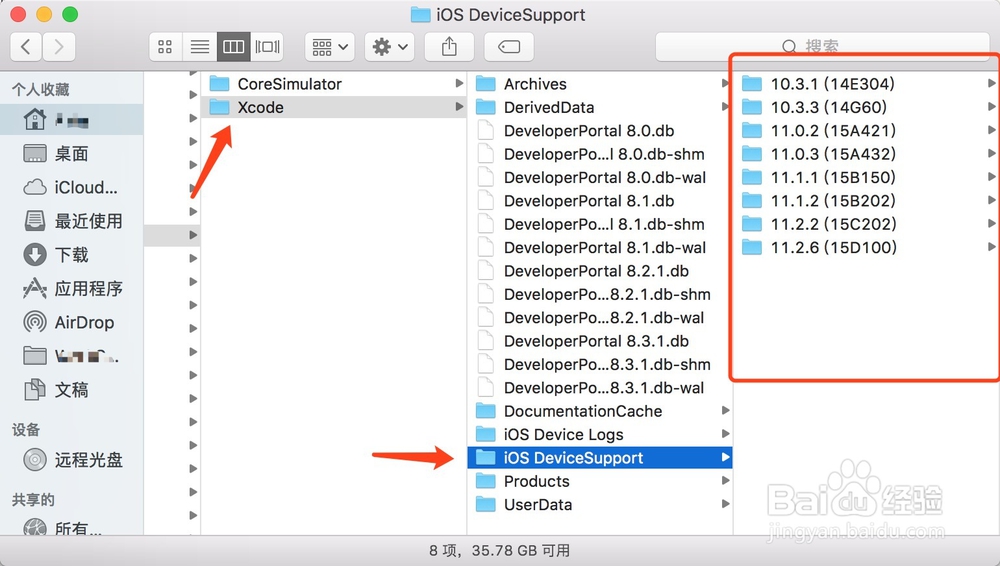The width and height of the screenshot is (1000, 566).
Task: Open the home folder in sidebar
Action: [x=71, y=119]
